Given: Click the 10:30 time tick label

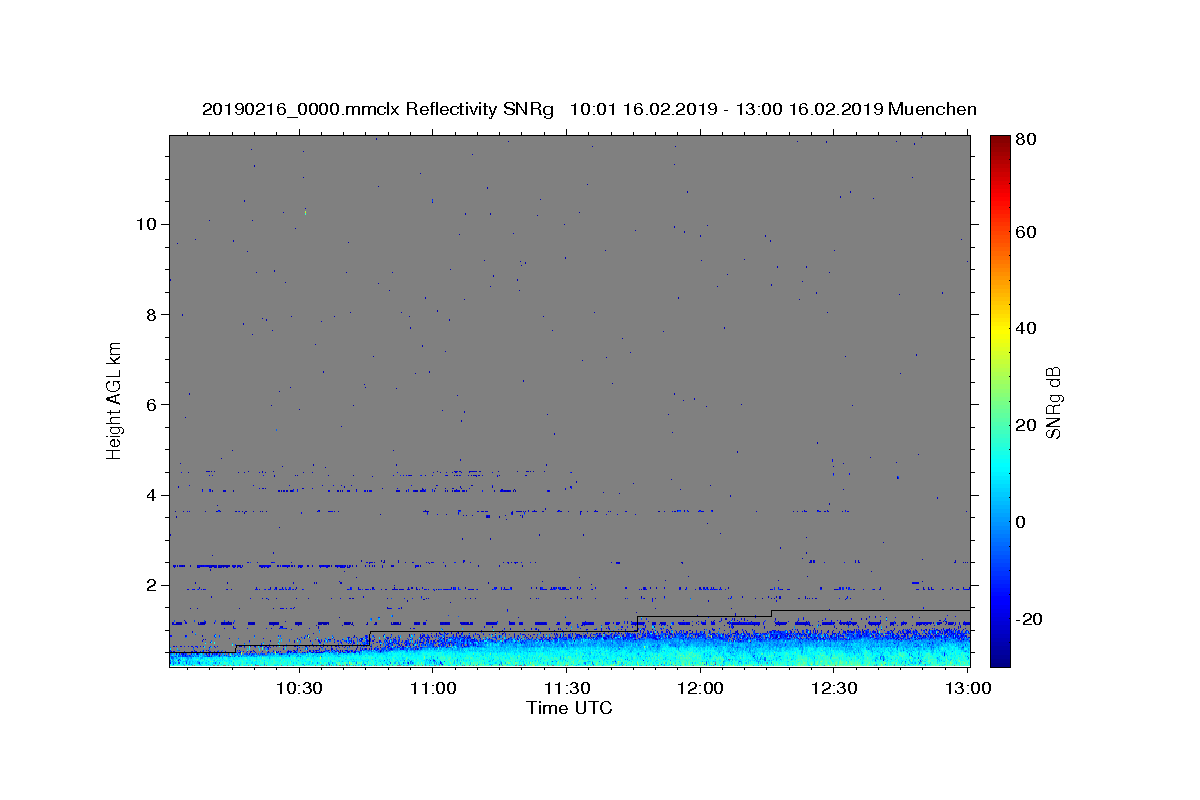Looking at the screenshot, I should [x=298, y=688].
